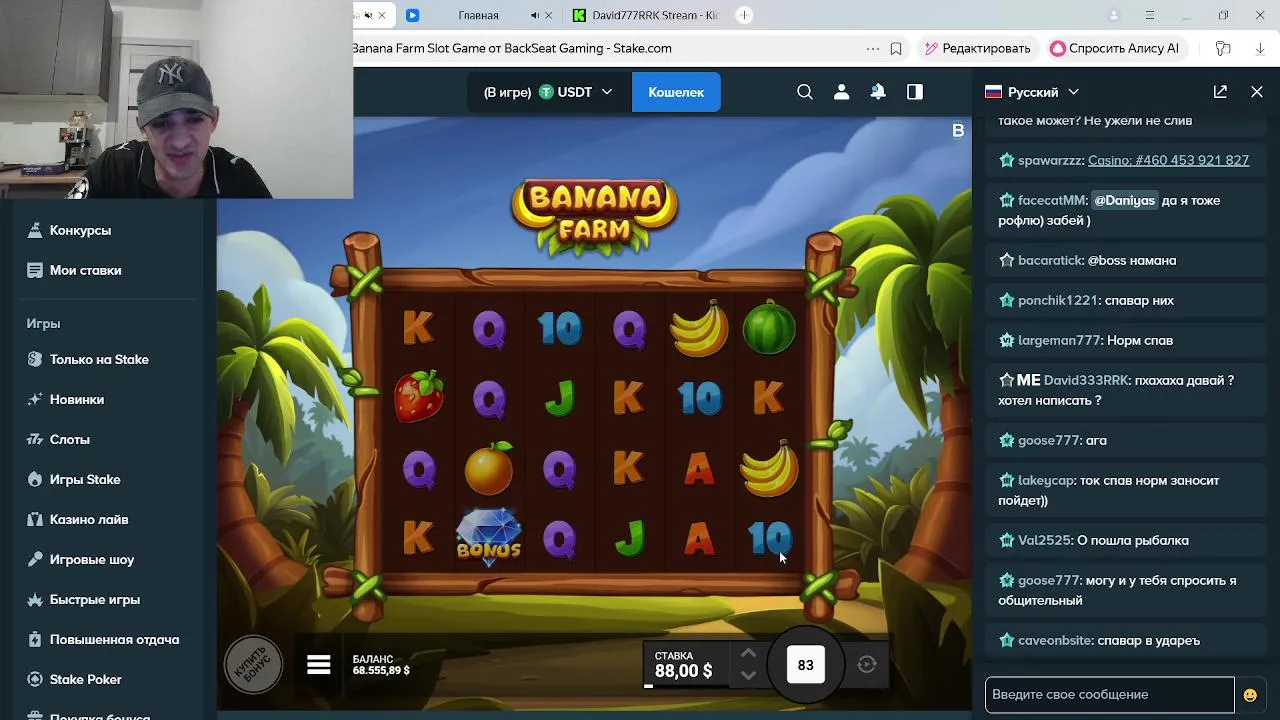This screenshot has height=720, width=1280.
Task: Click Редактировать in browser toolbar
Action: tap(977, 48)
